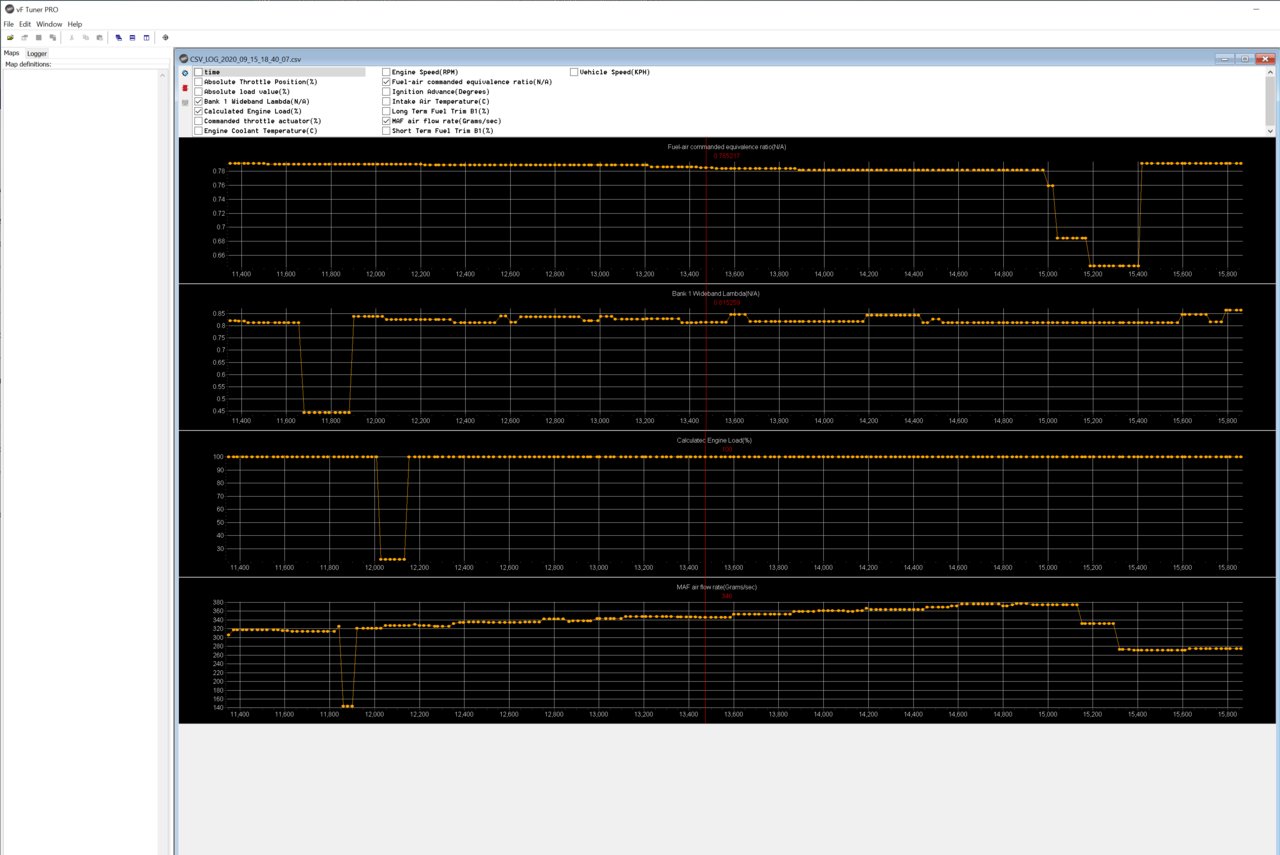Image resolution: width=1280 pixels, height=855 pixels.
Task: Click the Map definitions: label
Action: tap(28, 64)
